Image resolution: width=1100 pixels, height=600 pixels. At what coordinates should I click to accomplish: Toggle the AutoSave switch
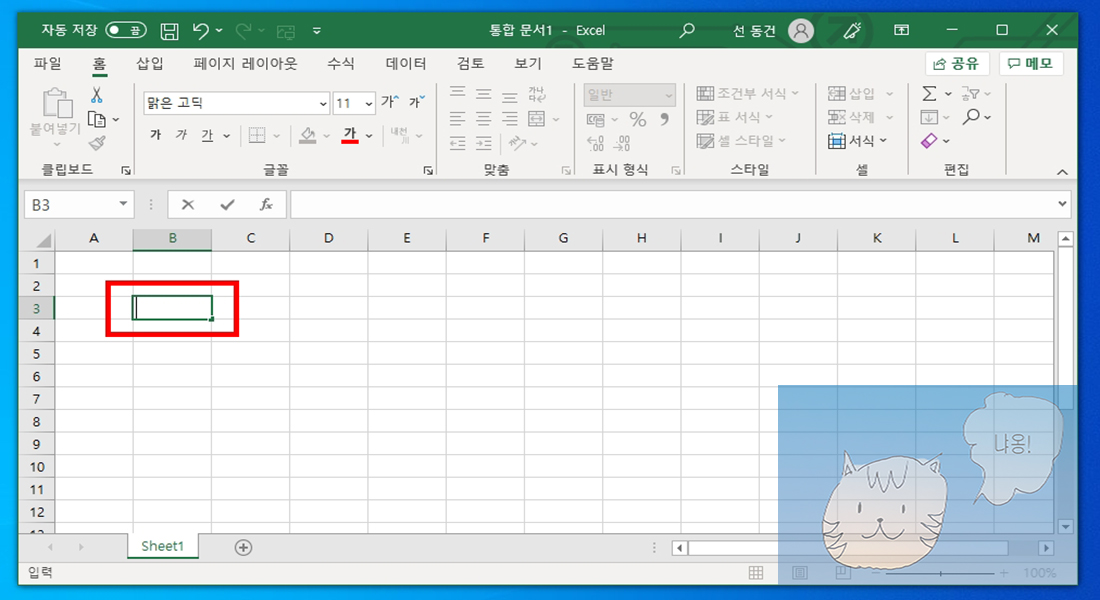tap(126, 30)
